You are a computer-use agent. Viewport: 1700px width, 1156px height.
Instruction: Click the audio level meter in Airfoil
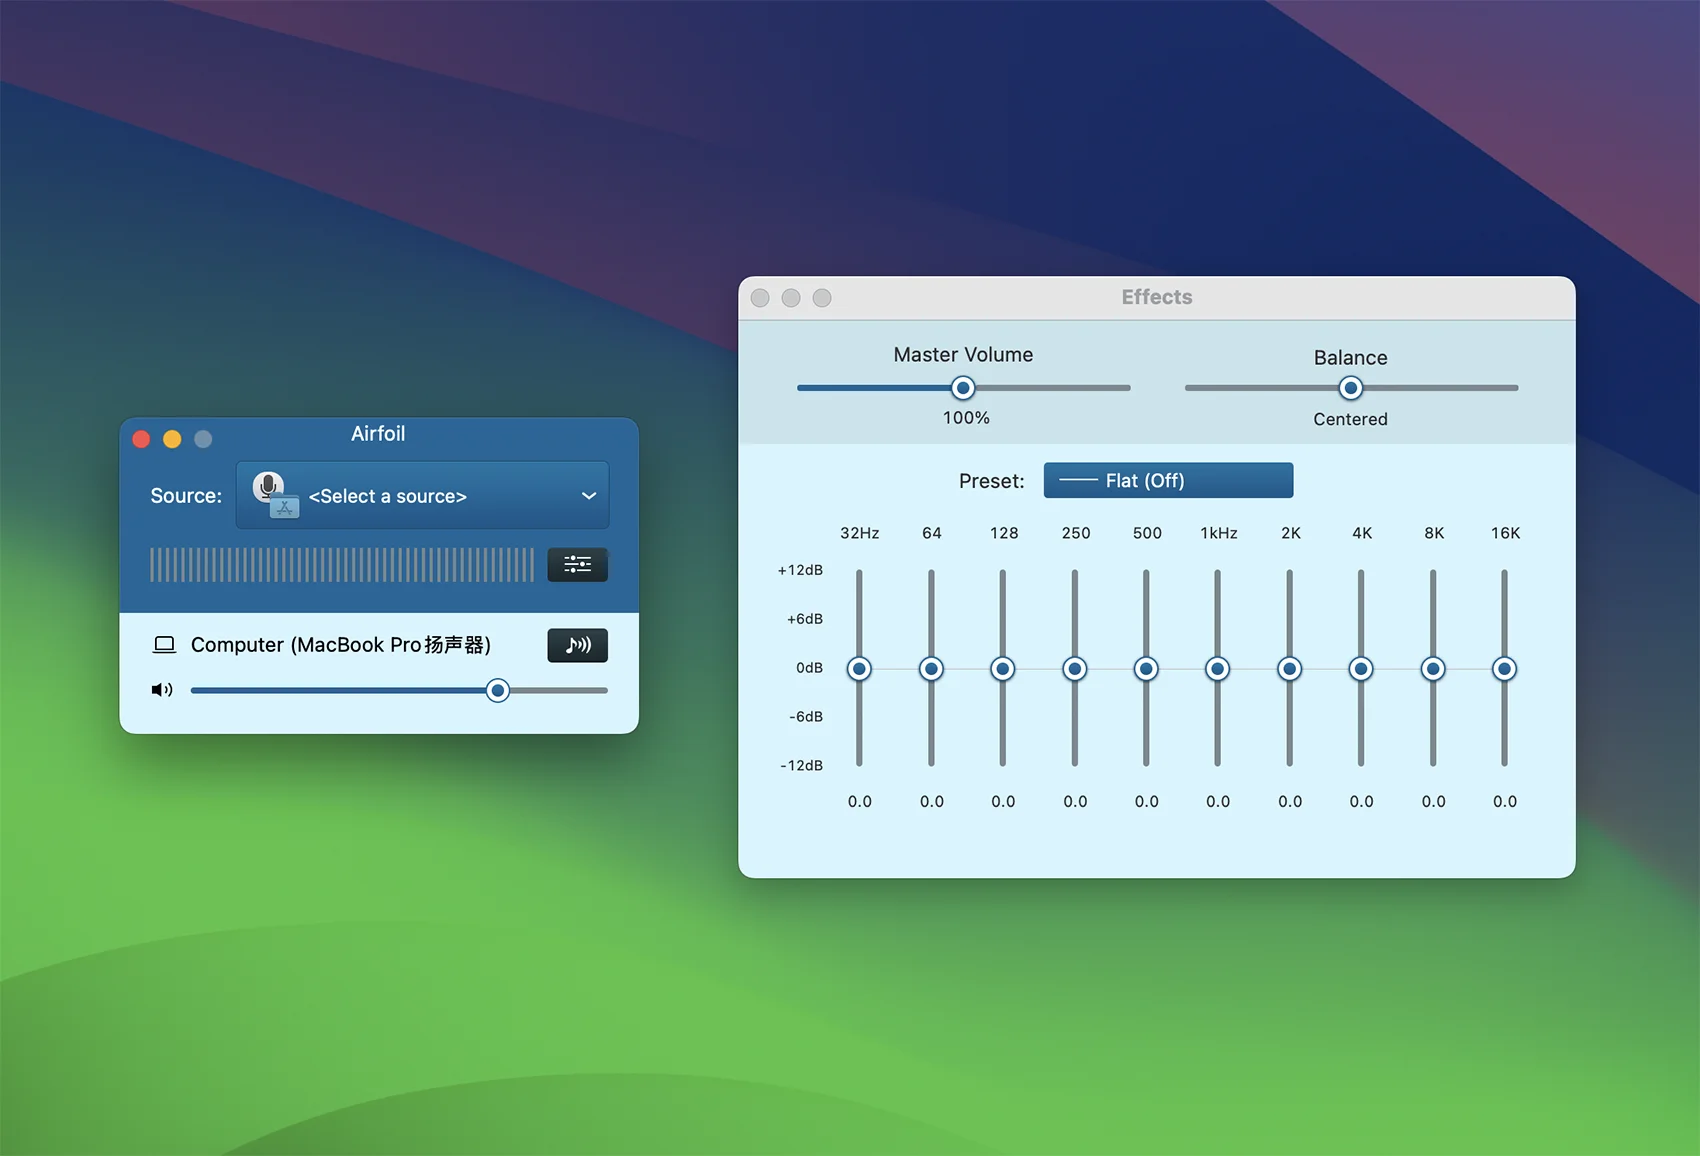click(x=342, y=565)
